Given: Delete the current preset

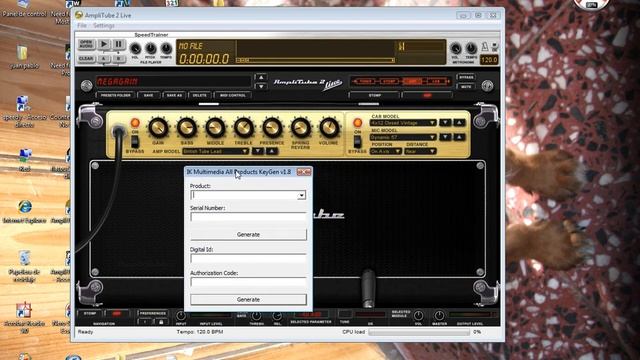Looking at the screenshot, I should click(x=200, y=95).
